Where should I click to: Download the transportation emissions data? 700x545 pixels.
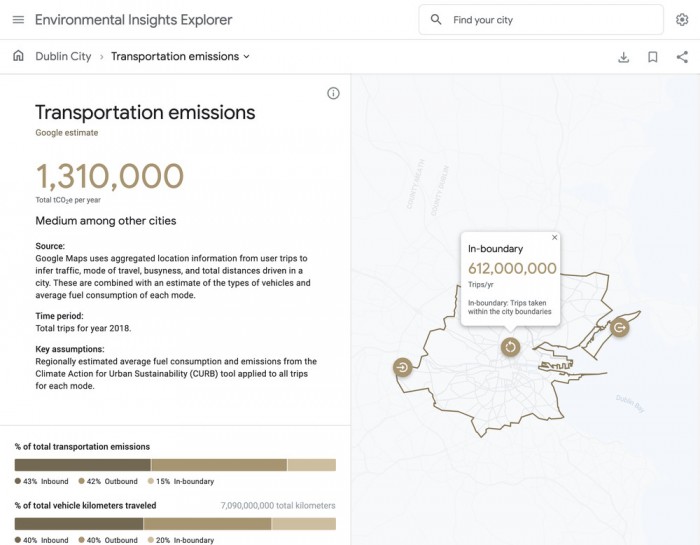(624, 57)
